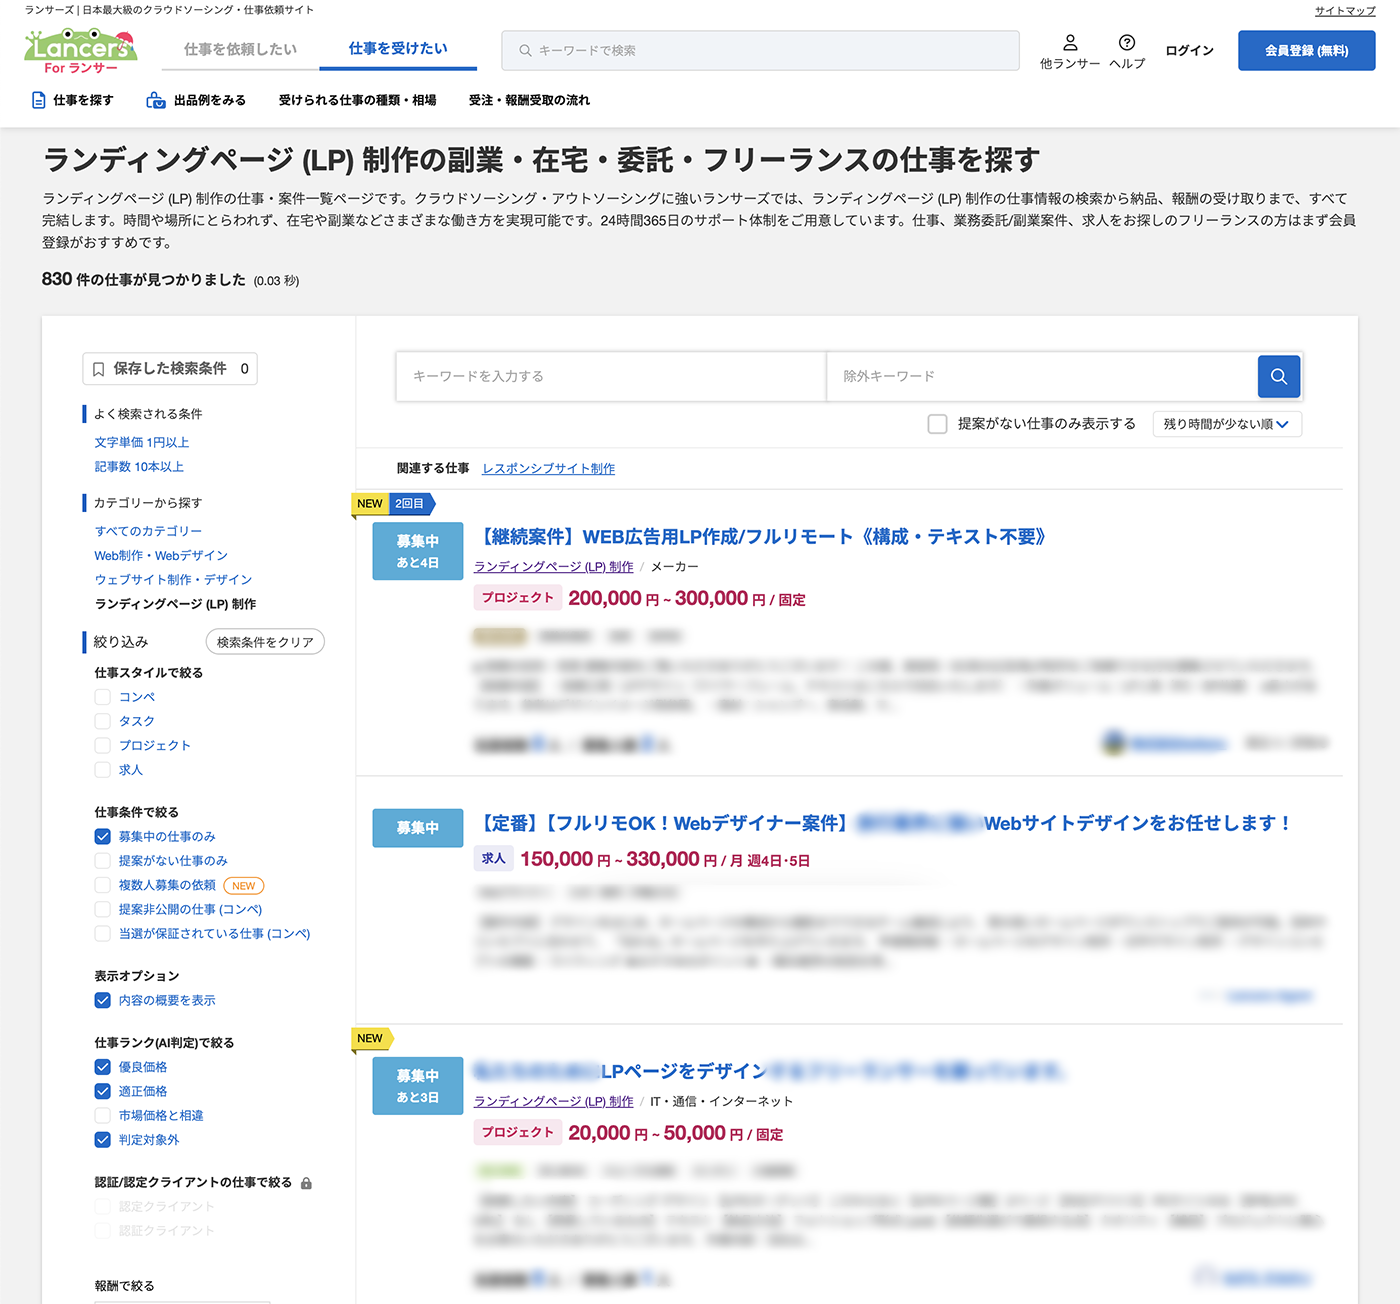
Task: Select ウェブサイト制作・デザイン category
Action: pos(173,580)
